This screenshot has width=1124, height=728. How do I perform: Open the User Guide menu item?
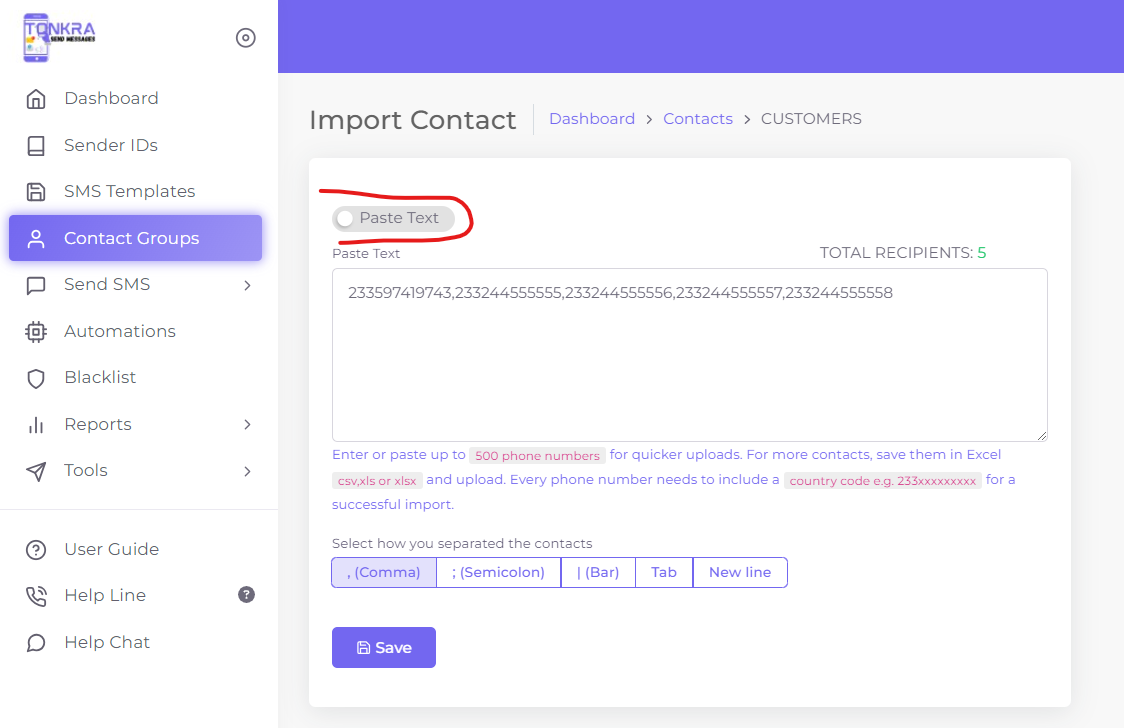pos(111,549)
